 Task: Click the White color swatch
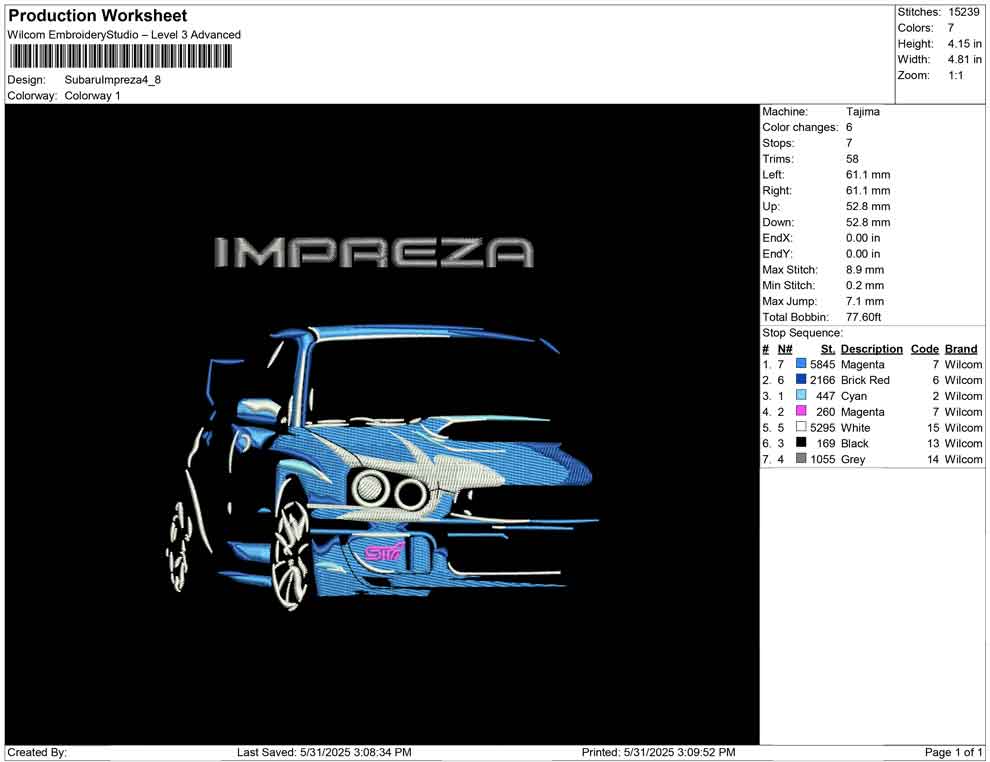[x=801, y=427]
